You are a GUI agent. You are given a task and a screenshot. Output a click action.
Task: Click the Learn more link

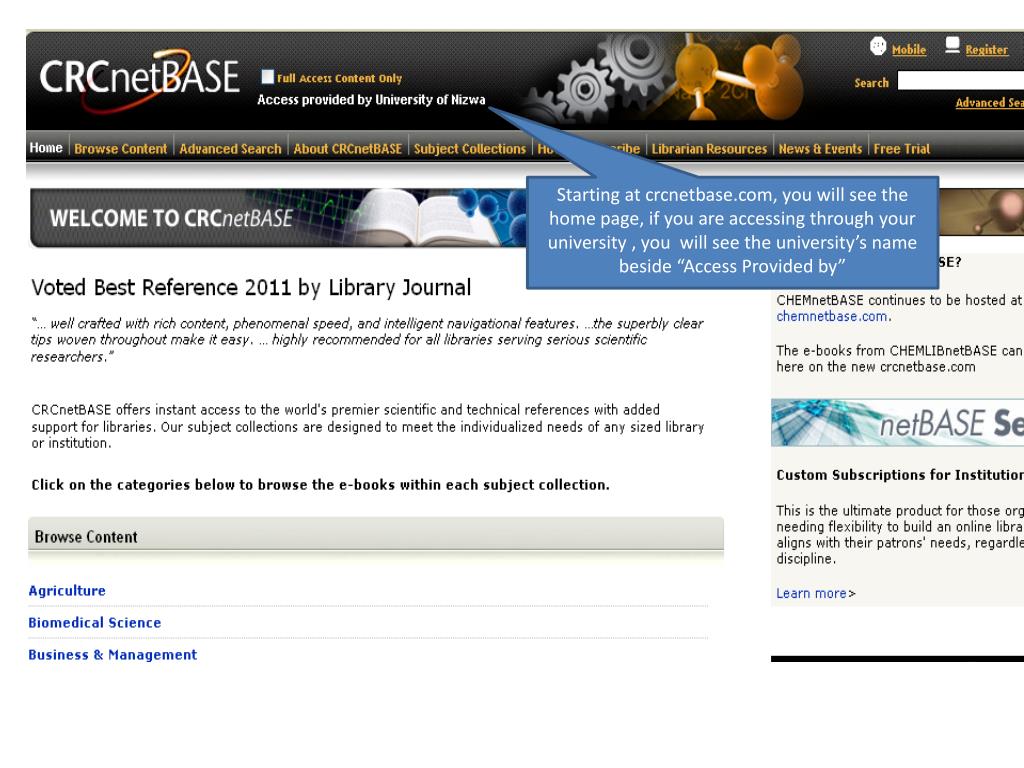click(811, 593)
